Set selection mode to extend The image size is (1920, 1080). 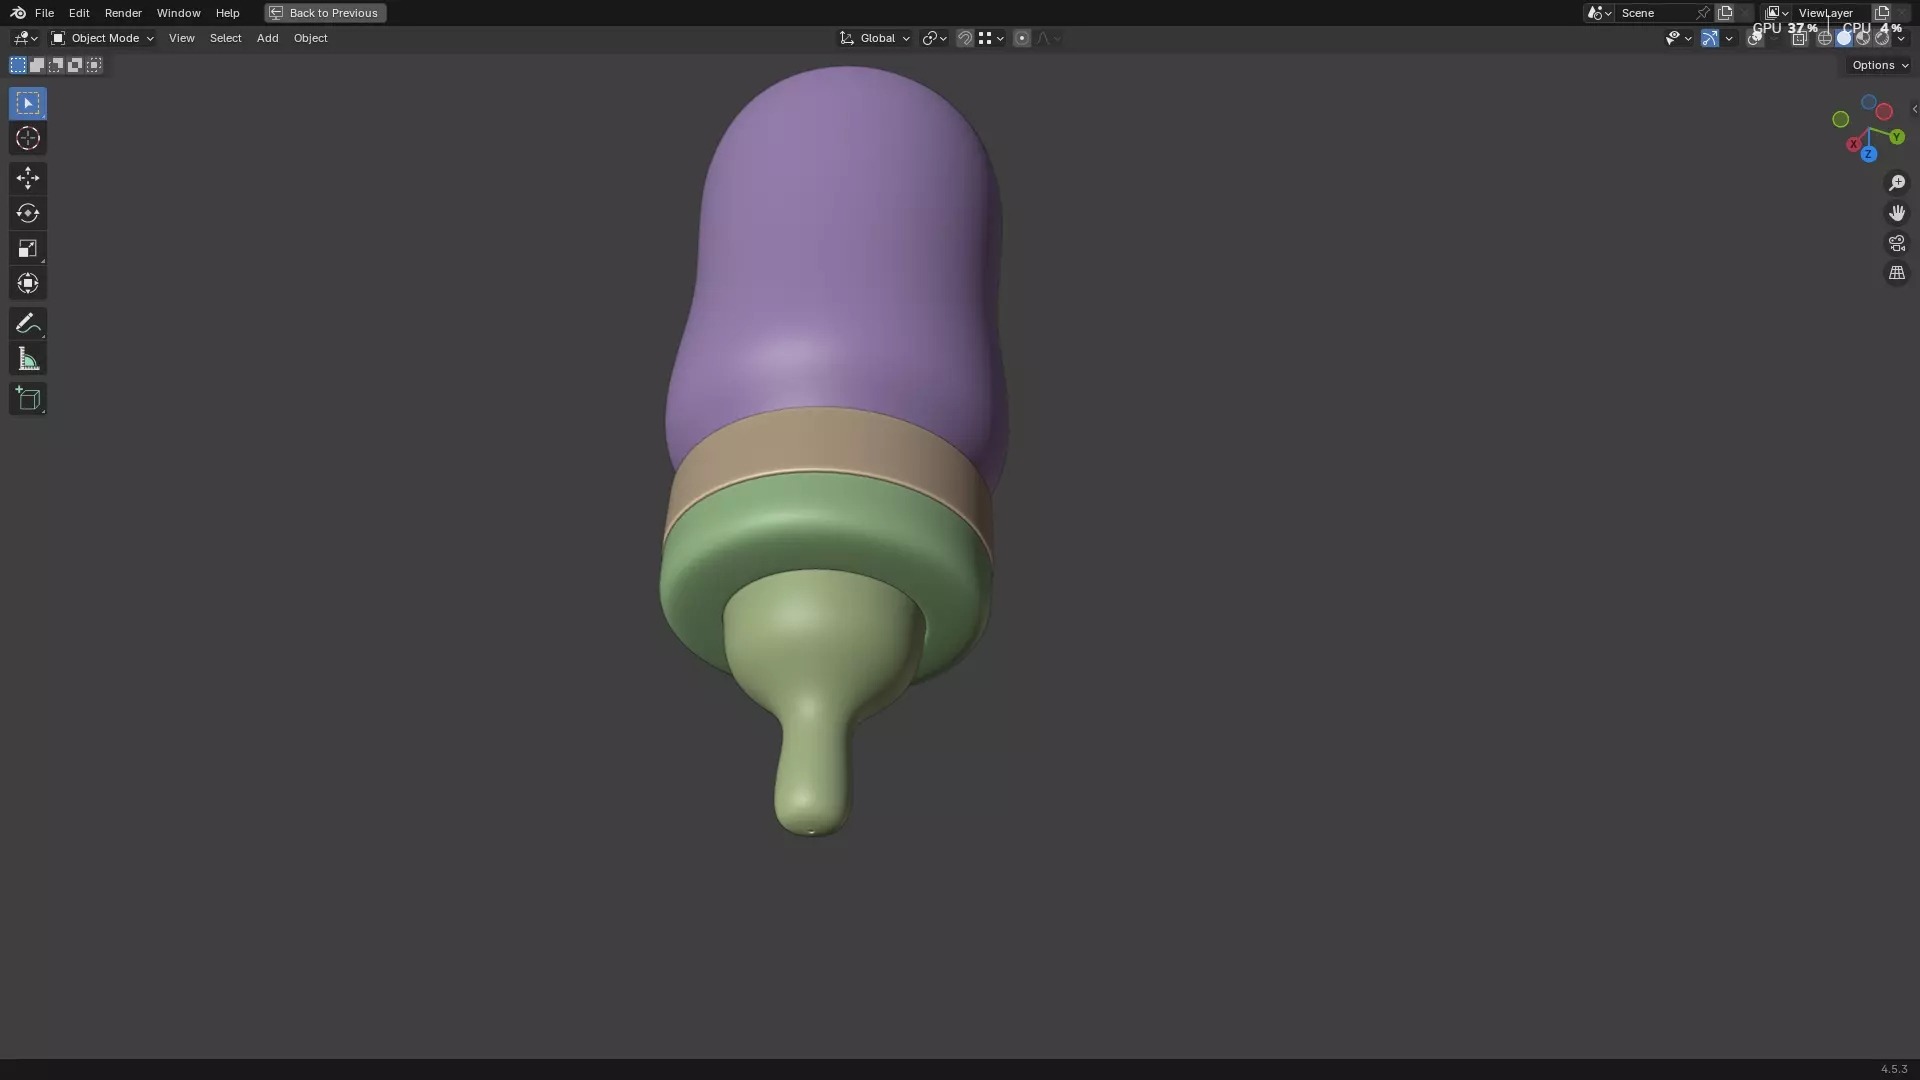[x=37, y=65]
